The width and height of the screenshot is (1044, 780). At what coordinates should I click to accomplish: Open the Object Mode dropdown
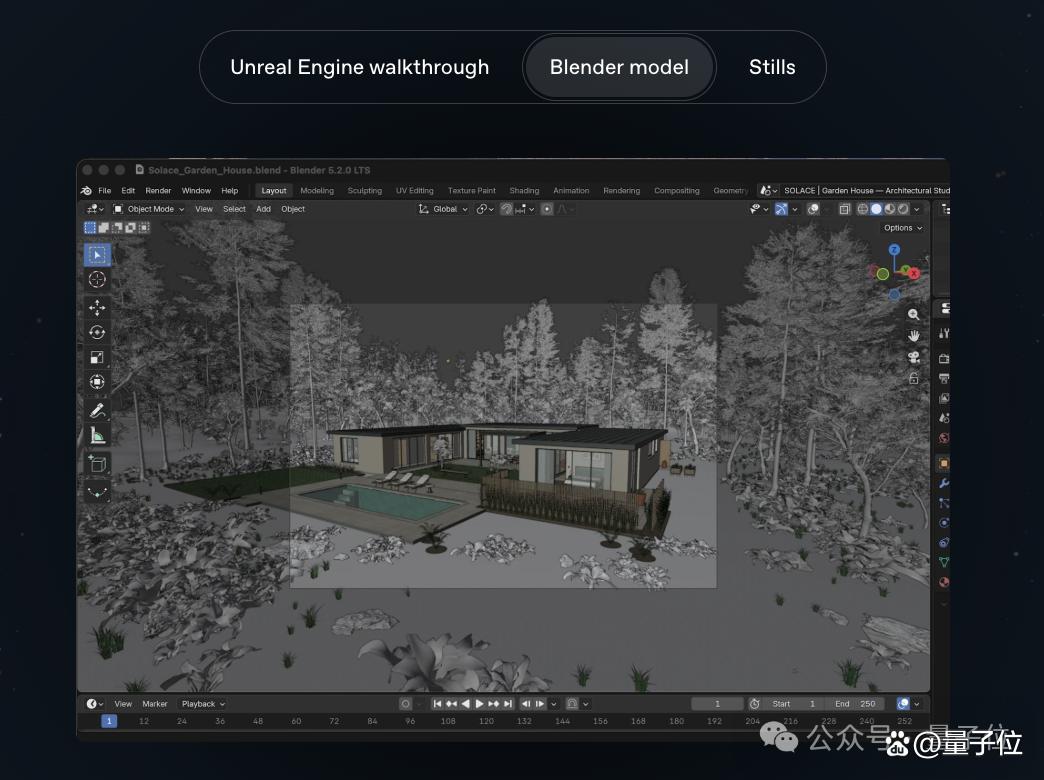pyautogui.click(x=148, y=209)
